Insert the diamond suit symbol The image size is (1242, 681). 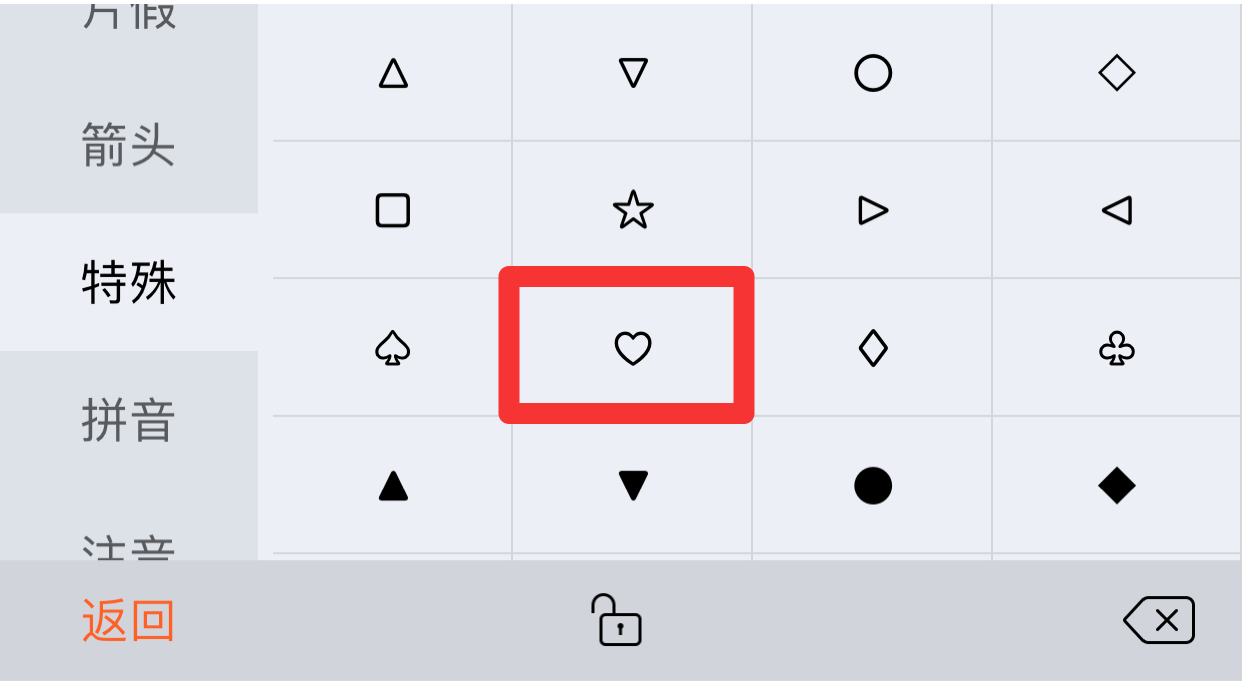tap(873, 348)
